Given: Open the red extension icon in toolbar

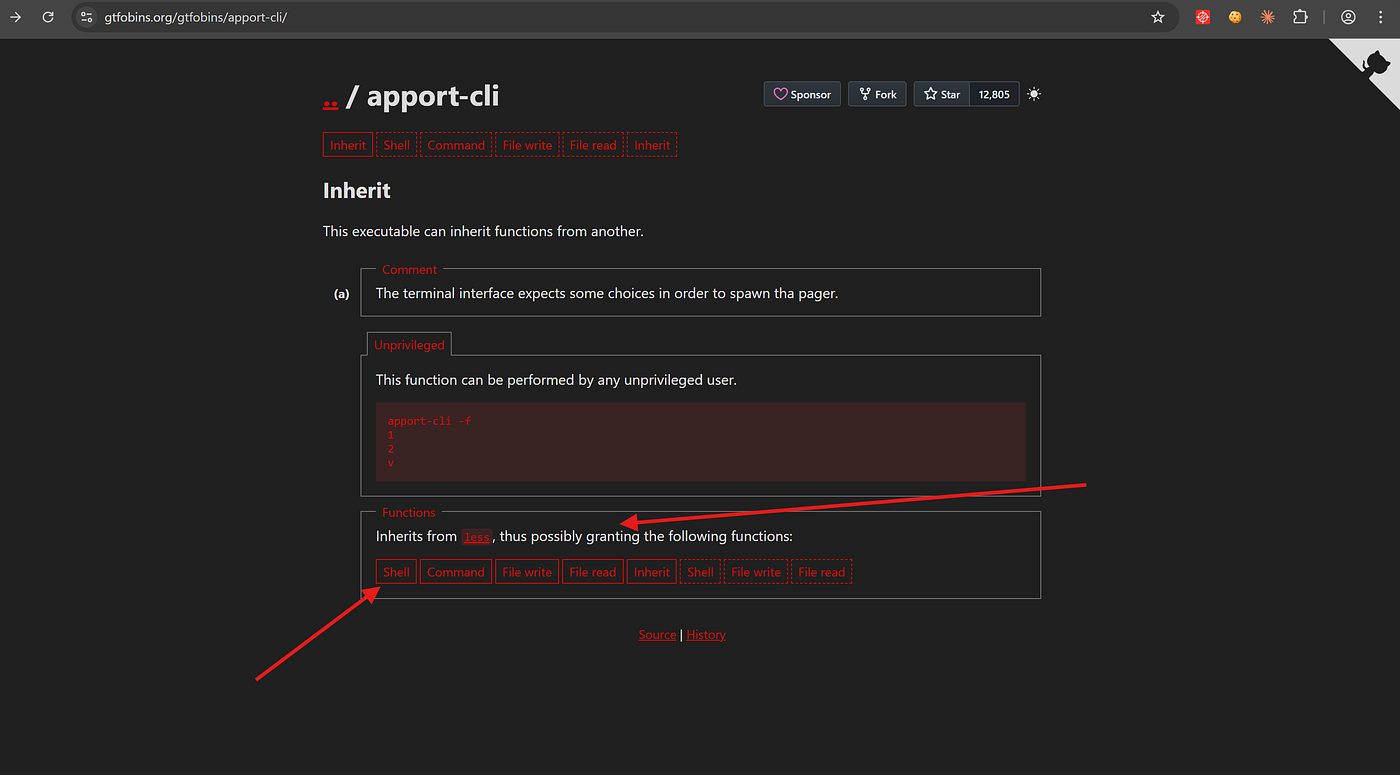Looking at the screenshot, I should click(1204, 17).
